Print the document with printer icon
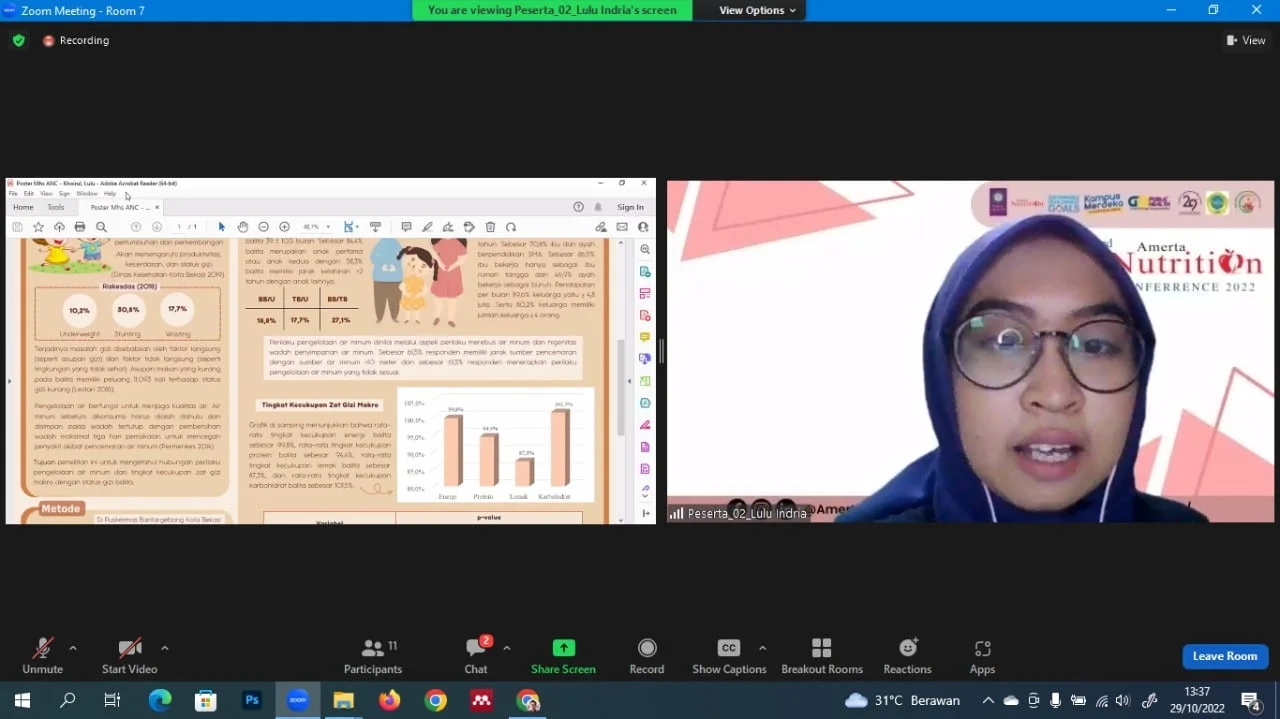 click(x=80, y=227)
